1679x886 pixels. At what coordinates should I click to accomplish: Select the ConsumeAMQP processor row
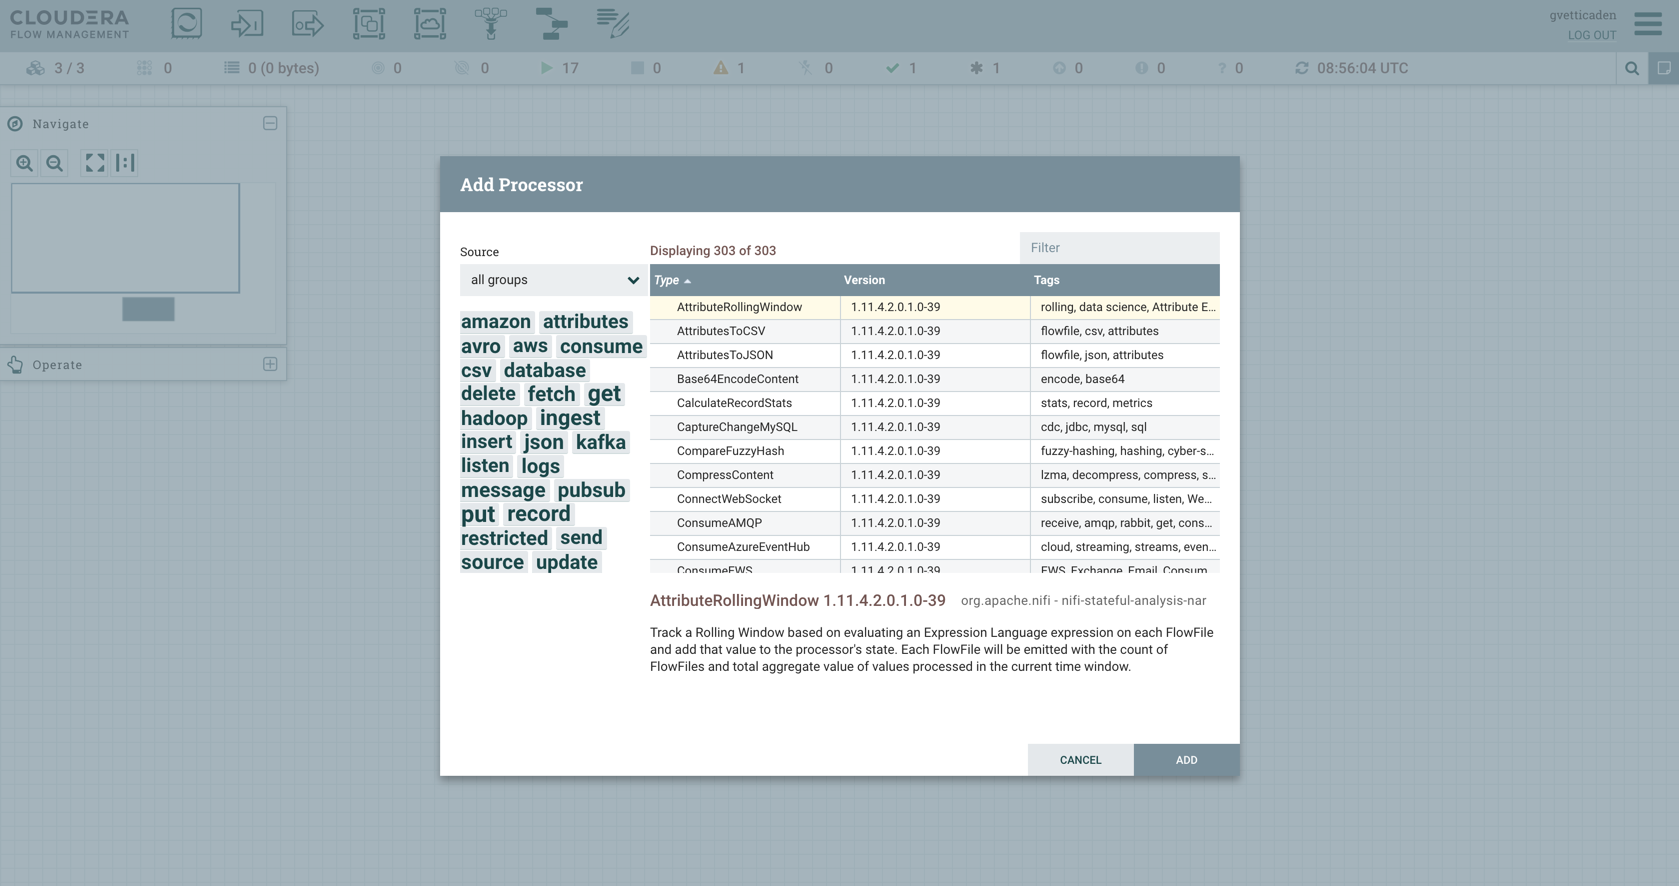point(719,523)
